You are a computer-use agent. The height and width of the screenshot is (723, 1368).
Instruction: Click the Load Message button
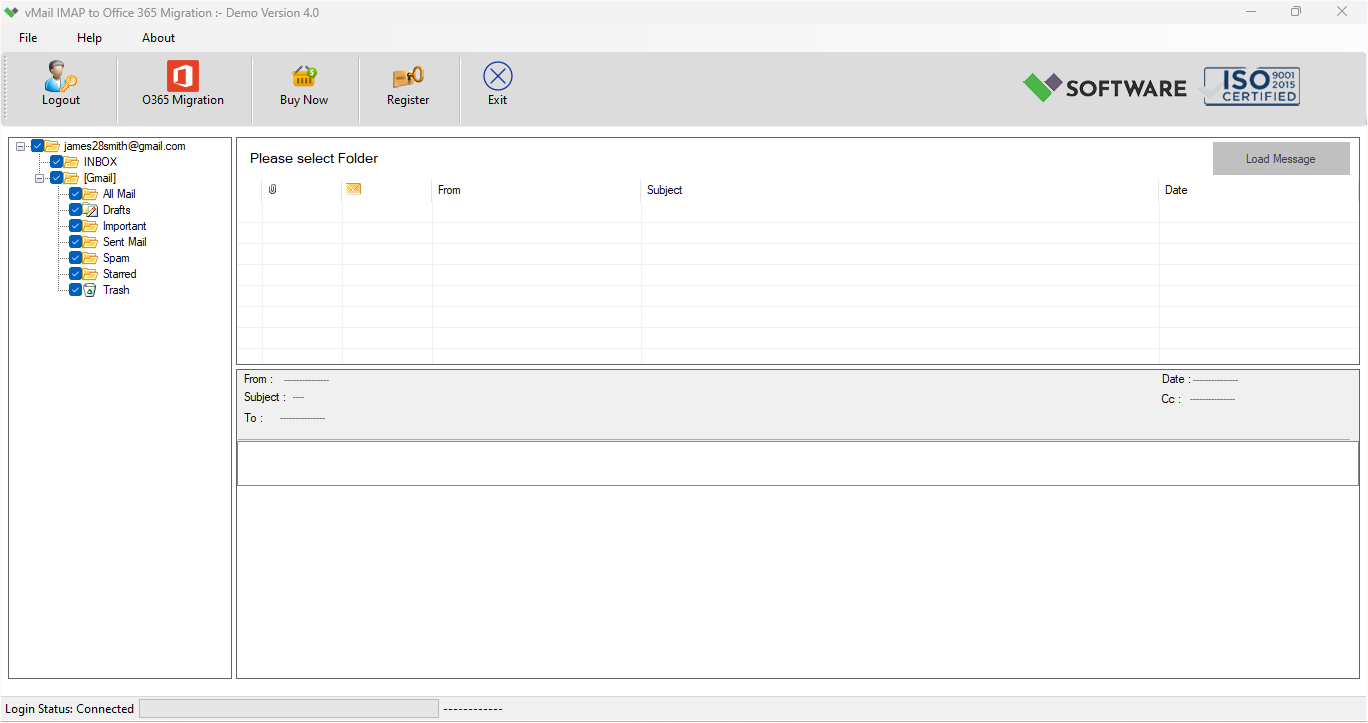1281,159
